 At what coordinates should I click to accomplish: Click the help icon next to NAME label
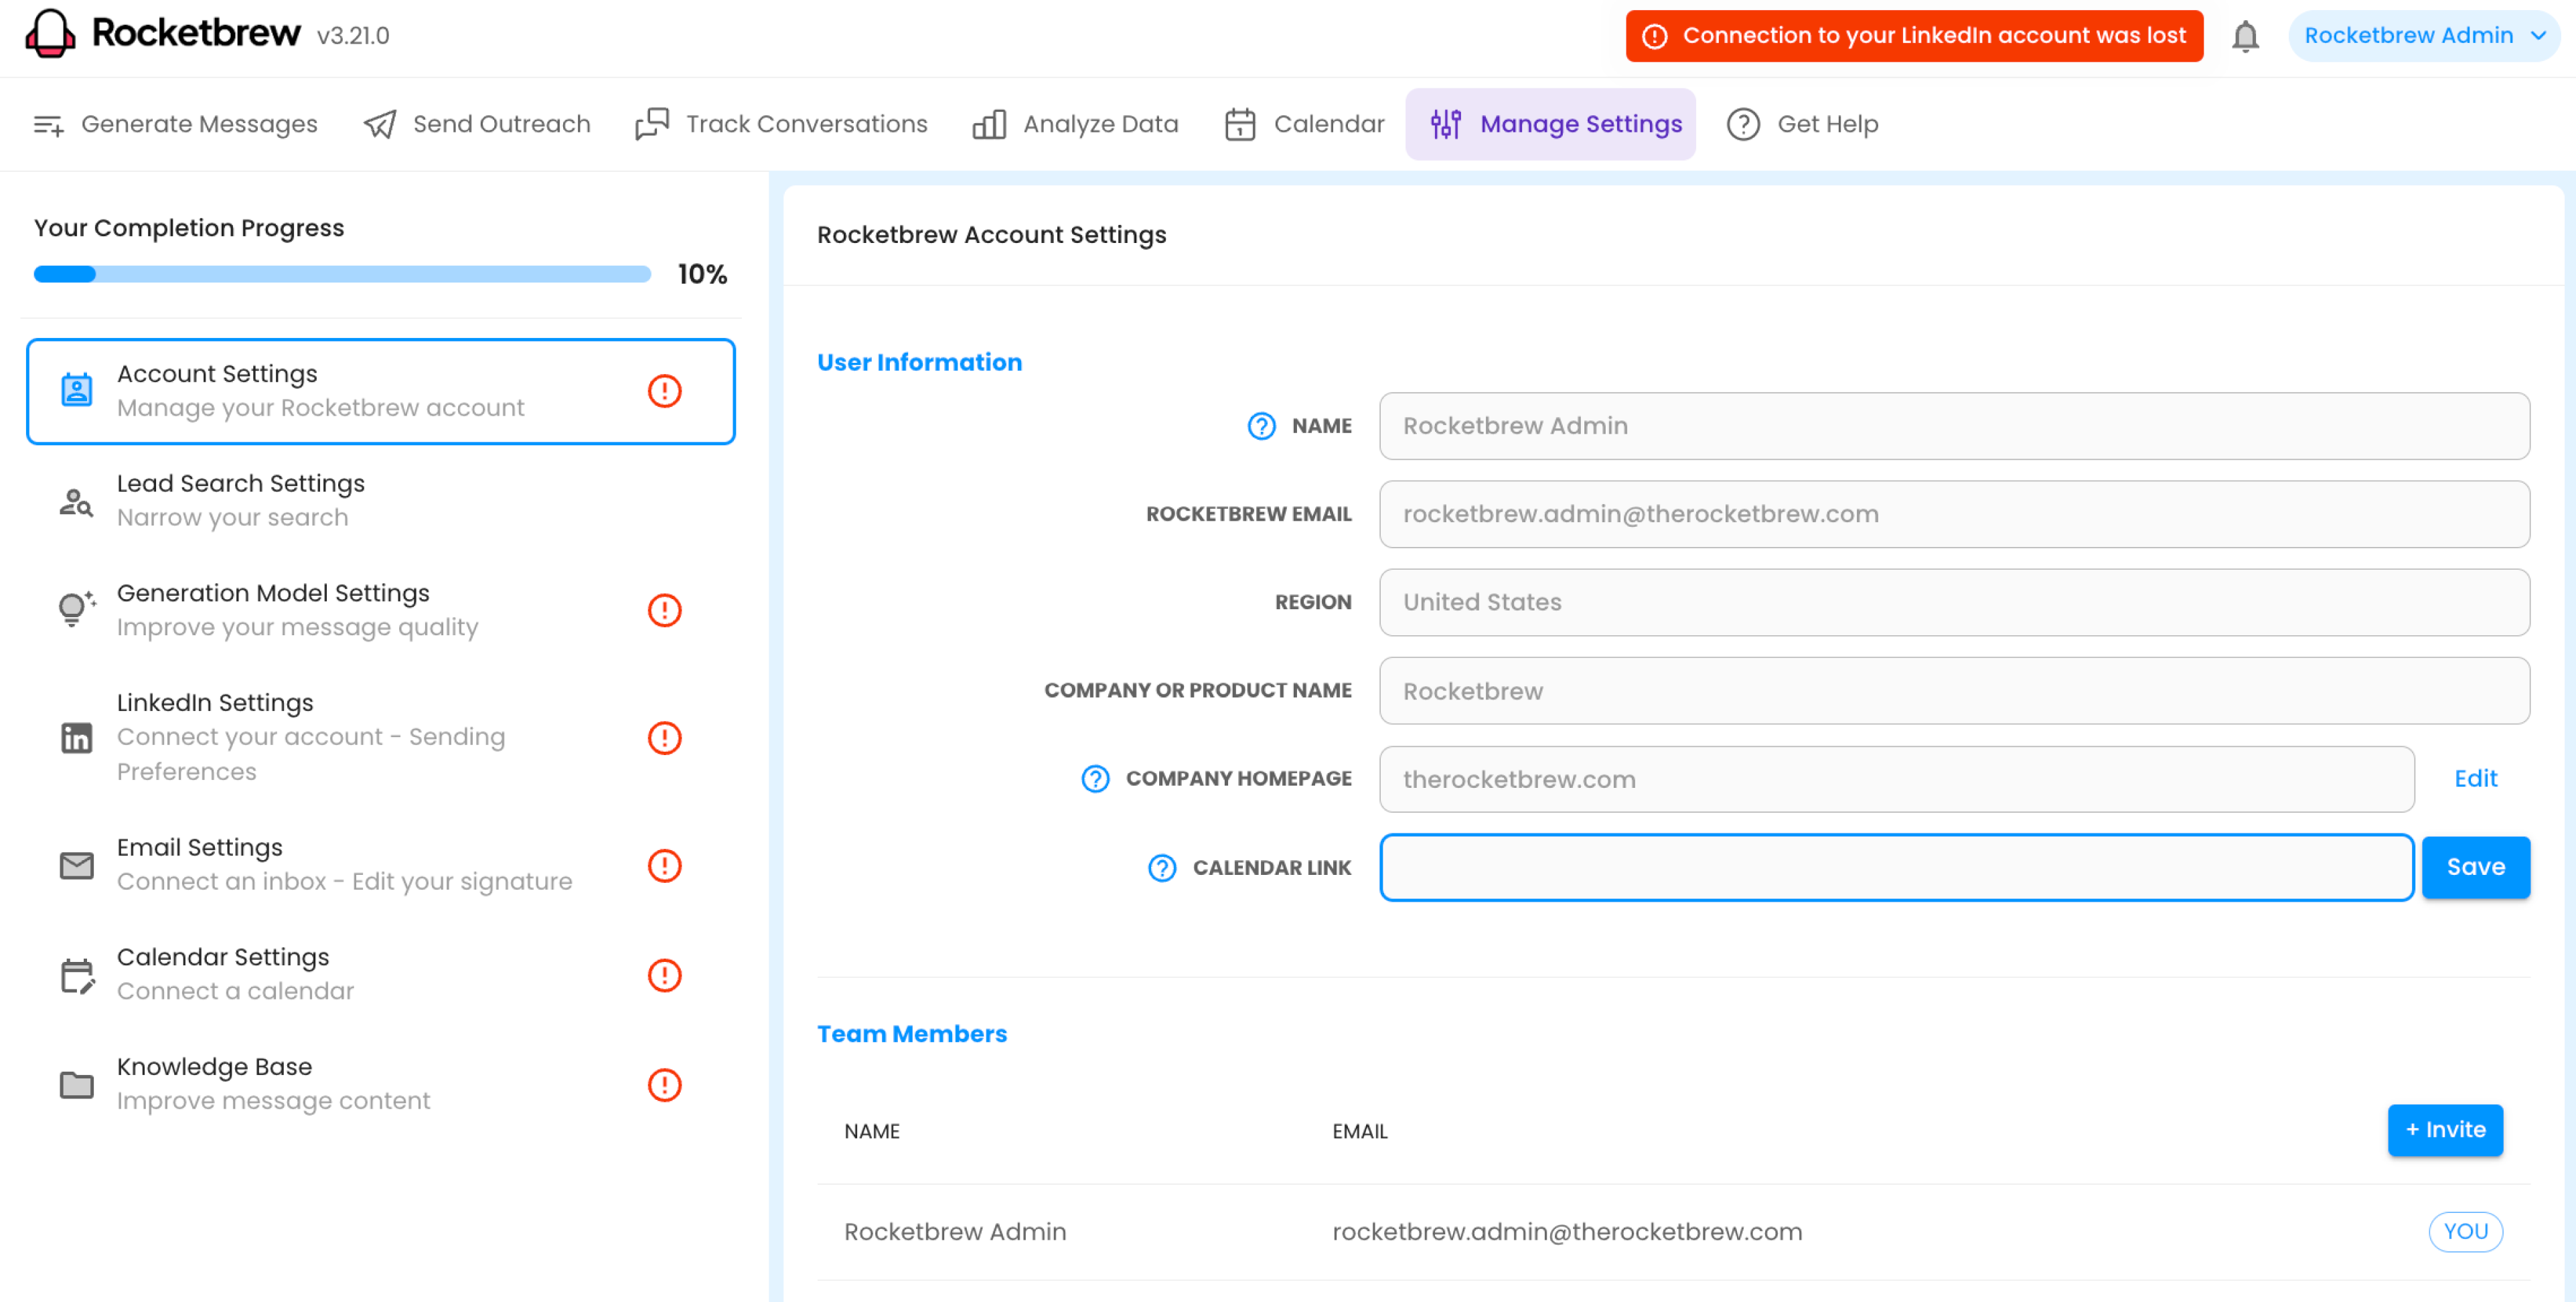[1261, 426]
